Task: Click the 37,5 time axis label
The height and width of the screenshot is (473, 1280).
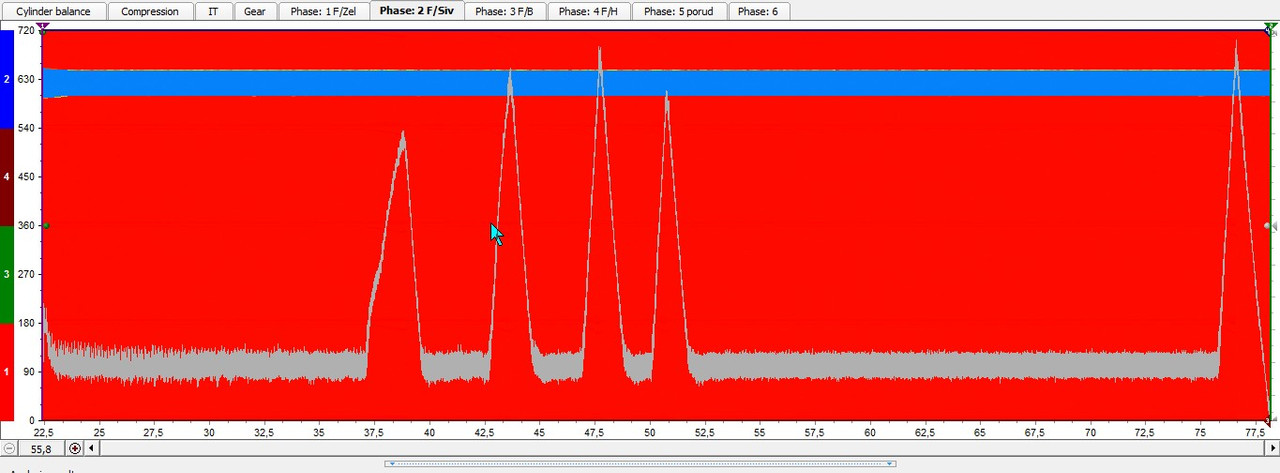Action: coord(375,432)
